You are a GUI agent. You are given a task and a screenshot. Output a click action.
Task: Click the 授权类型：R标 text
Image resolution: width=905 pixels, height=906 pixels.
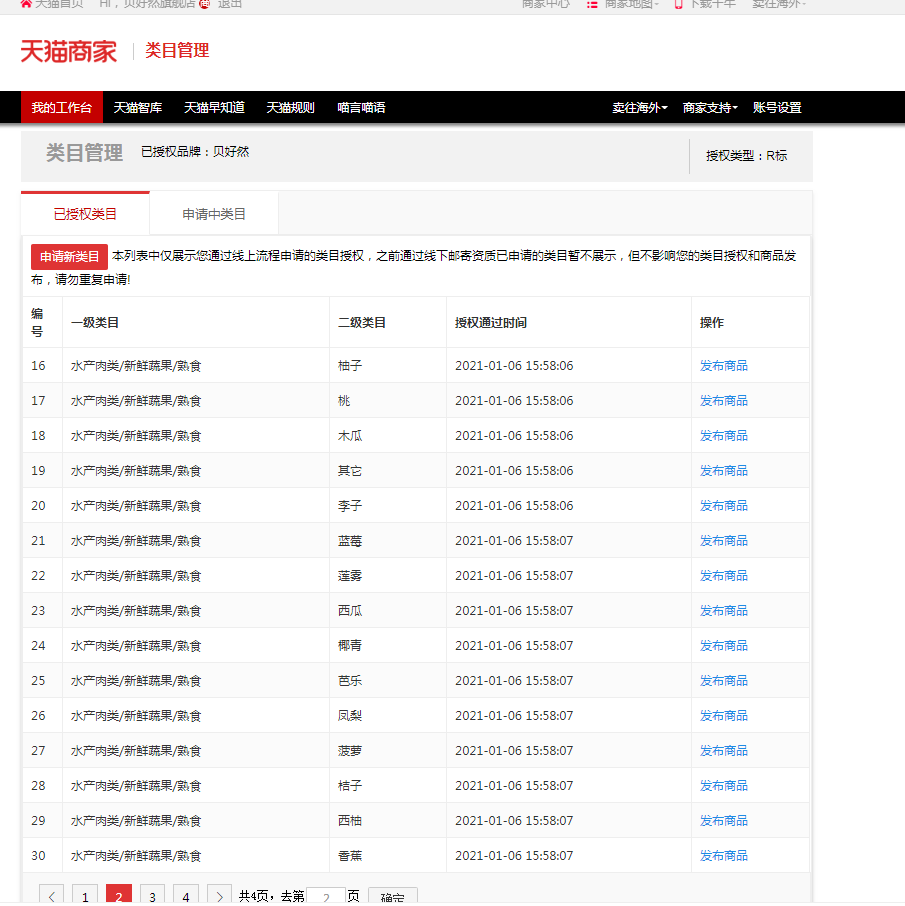click(x=746, y=155)
